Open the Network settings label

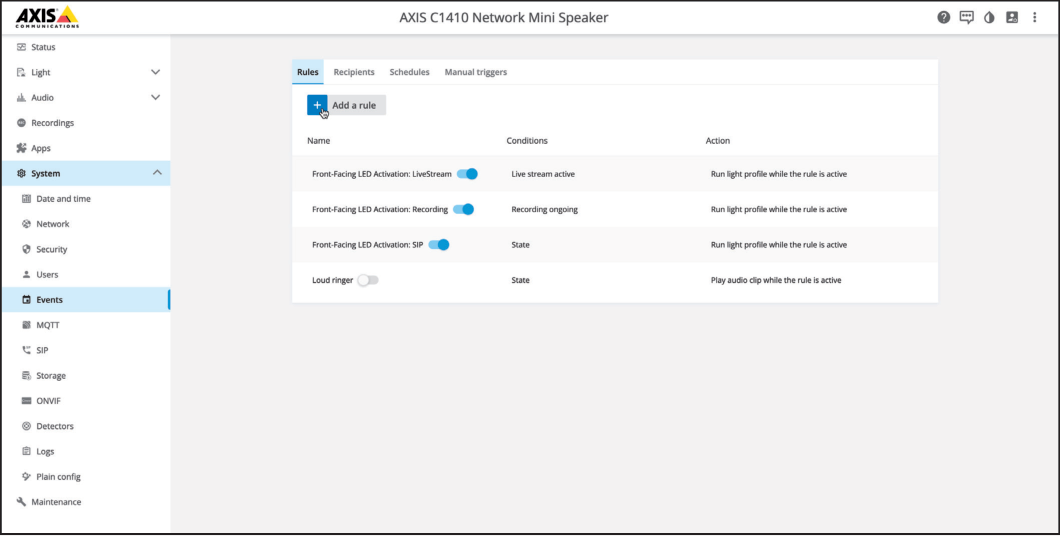pyautogui.click(x=53, y=224)
